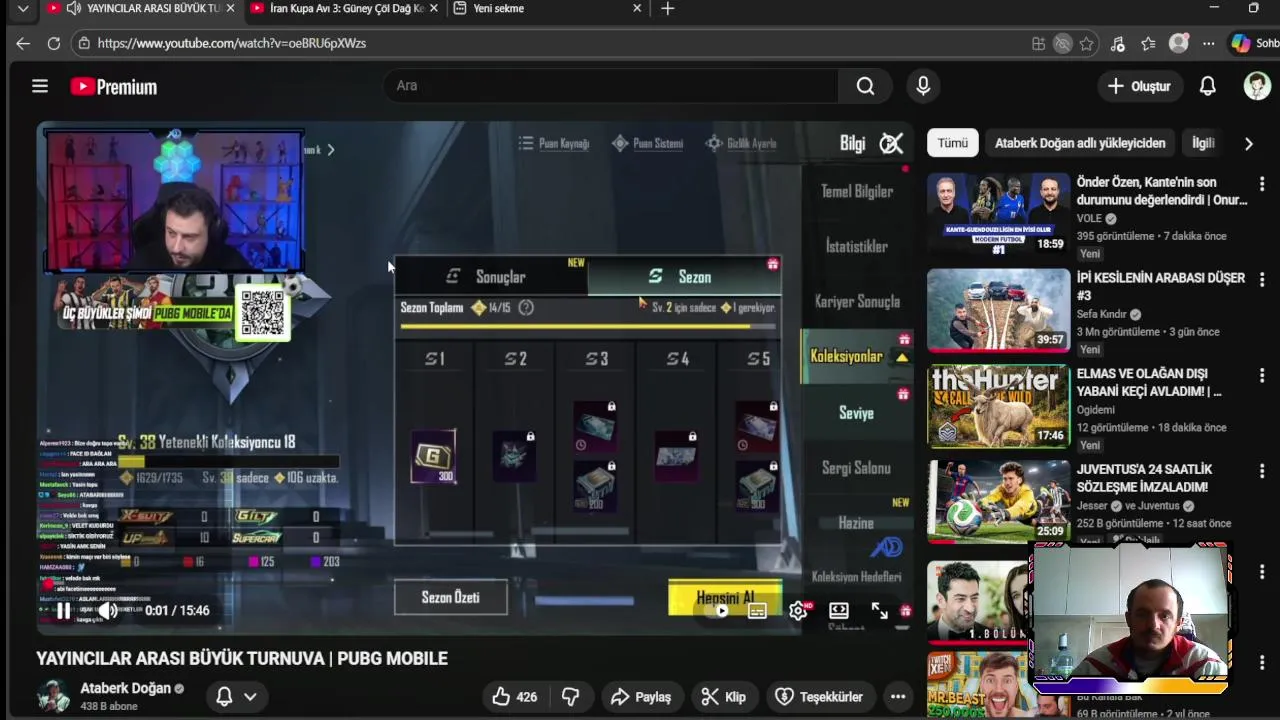Dislike the video
1280x720 pixels.
coord(571,697)
